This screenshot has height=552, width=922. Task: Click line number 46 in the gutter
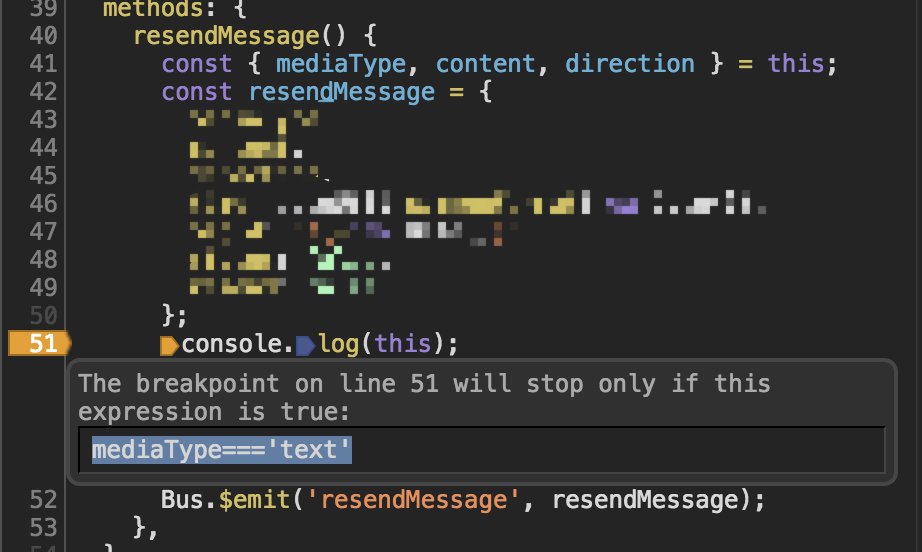(x=44, y=204)
